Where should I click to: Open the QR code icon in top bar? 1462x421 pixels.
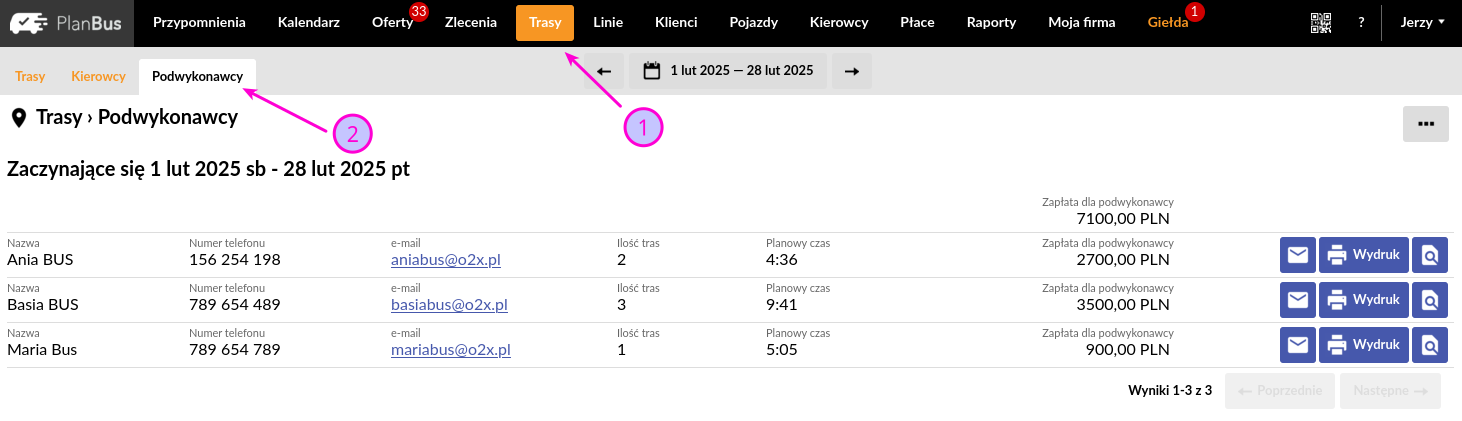(x=1321, y=22)
